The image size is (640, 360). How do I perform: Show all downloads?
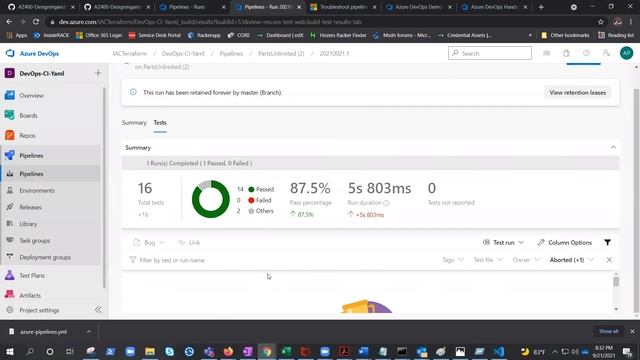[608, 331]
